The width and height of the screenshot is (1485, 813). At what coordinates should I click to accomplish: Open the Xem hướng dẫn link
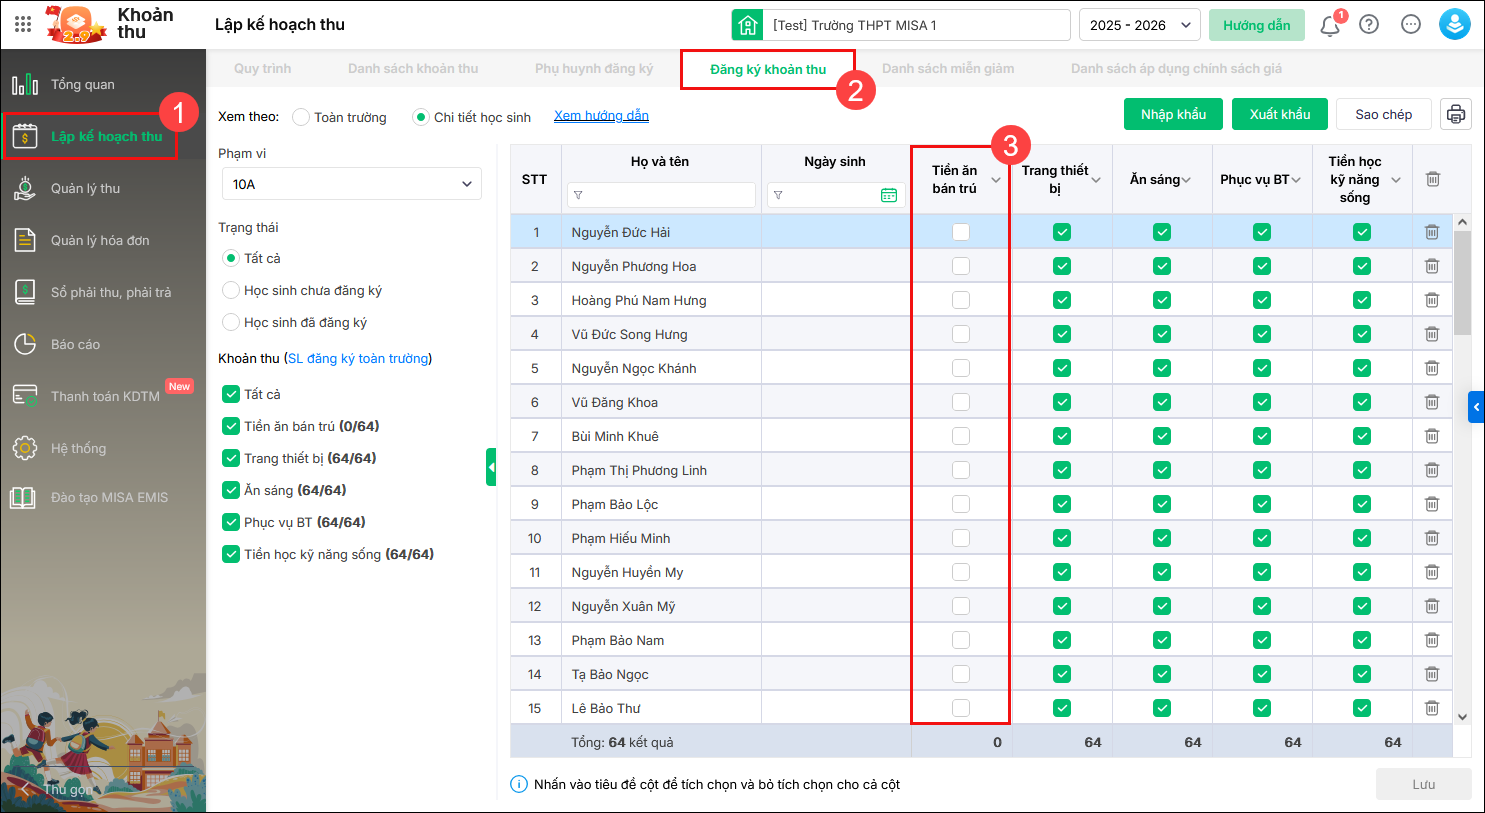tap(601, 116)
